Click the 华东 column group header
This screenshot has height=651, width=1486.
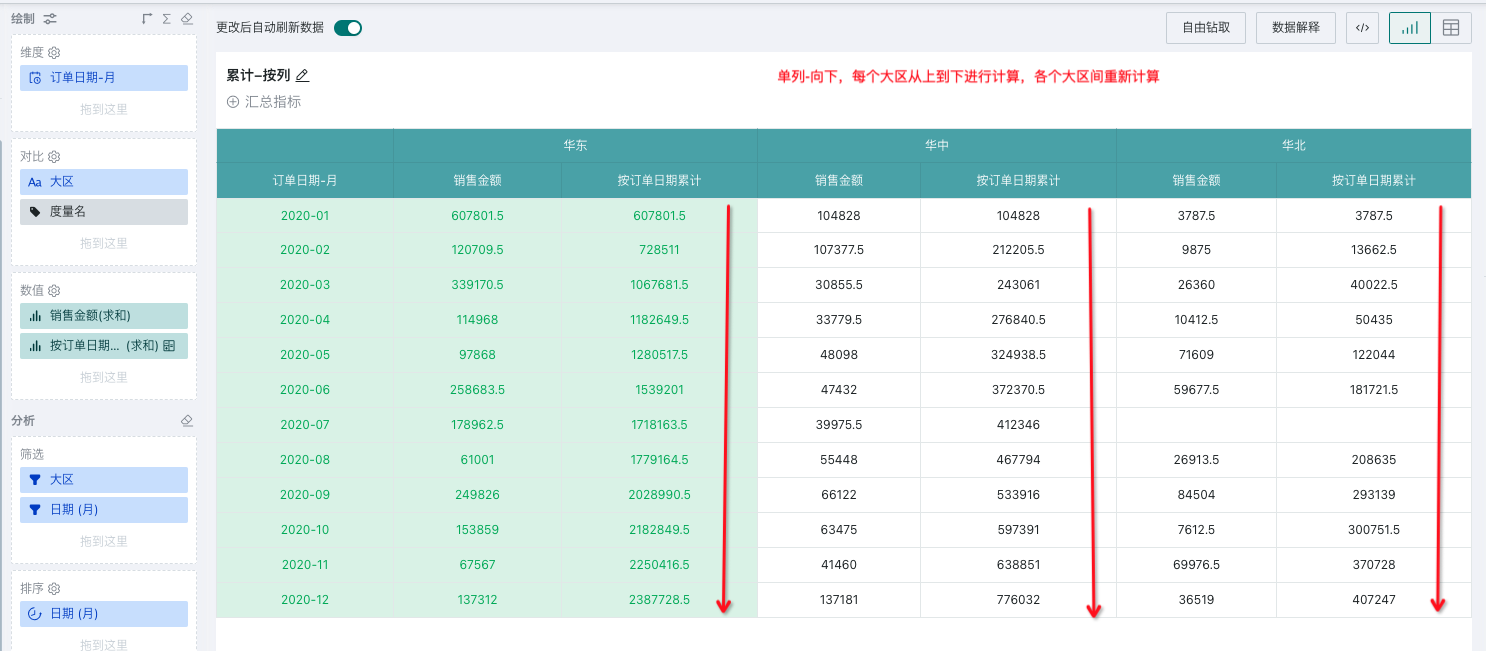[575, 145]
